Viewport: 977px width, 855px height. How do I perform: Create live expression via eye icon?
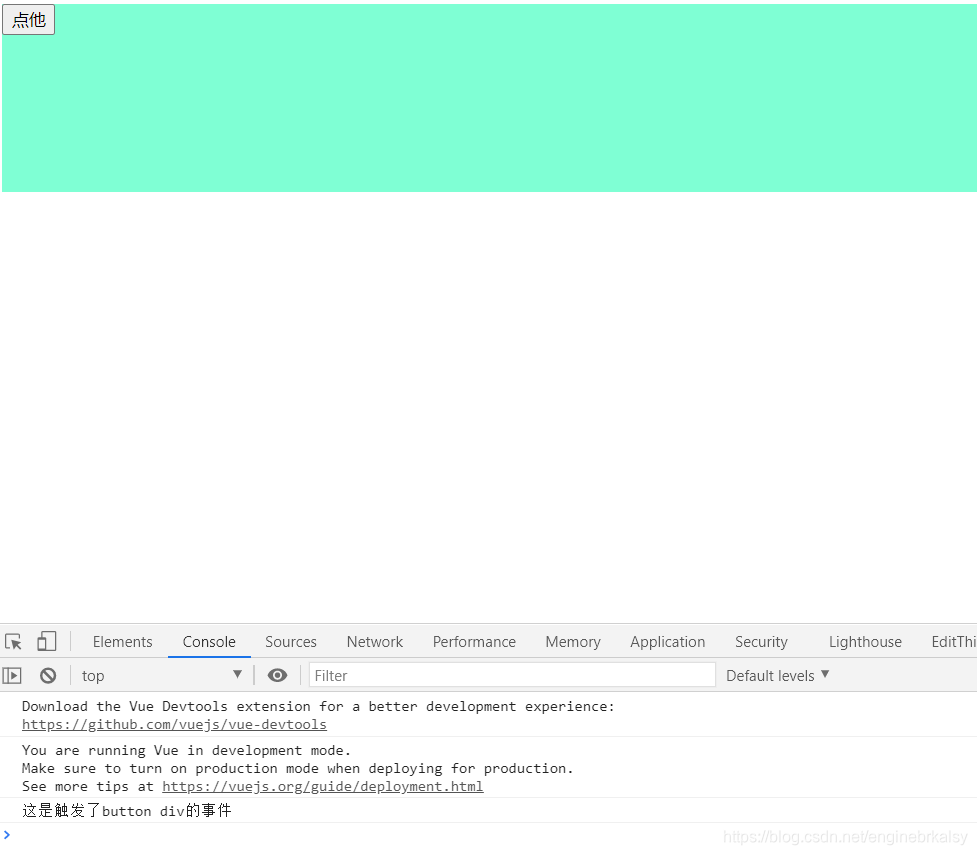click(x=277, y=676)
